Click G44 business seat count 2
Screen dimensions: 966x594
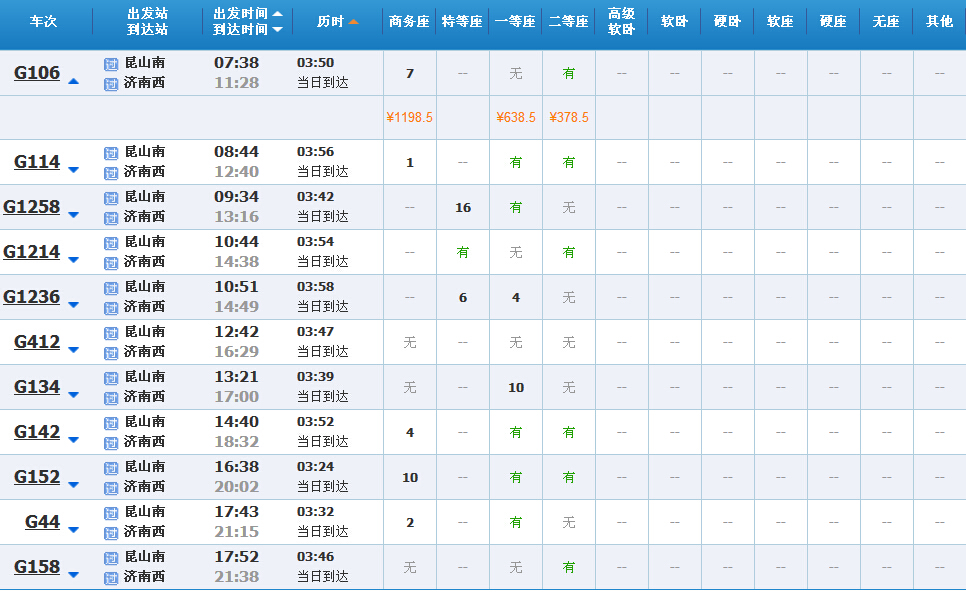(410, 523)
